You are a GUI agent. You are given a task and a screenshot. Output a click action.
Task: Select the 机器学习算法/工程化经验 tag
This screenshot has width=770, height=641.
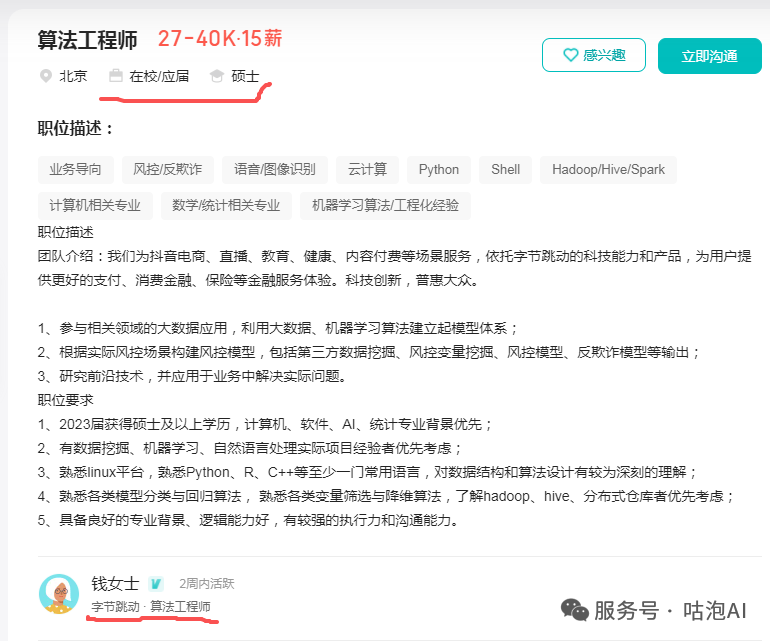pos(385,205)
